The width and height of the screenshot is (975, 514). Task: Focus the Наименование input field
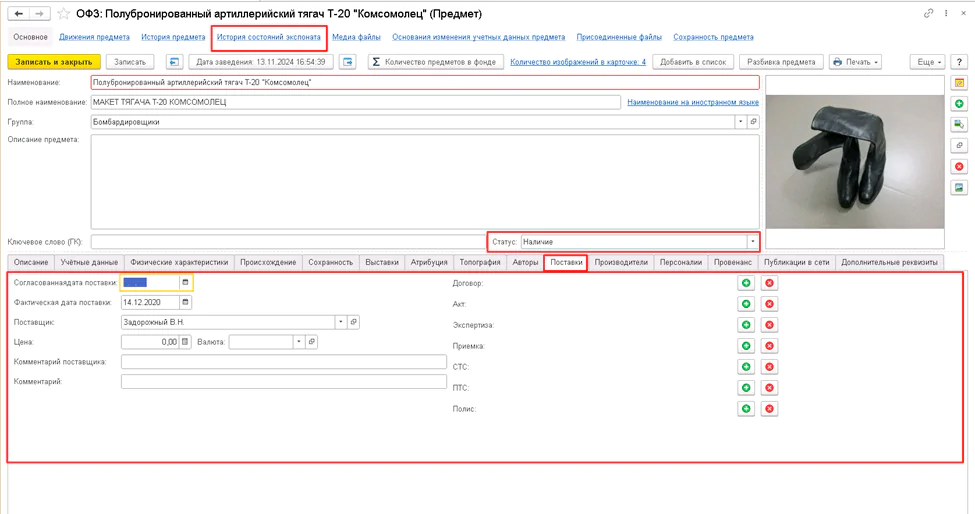[x=425, y=82]
